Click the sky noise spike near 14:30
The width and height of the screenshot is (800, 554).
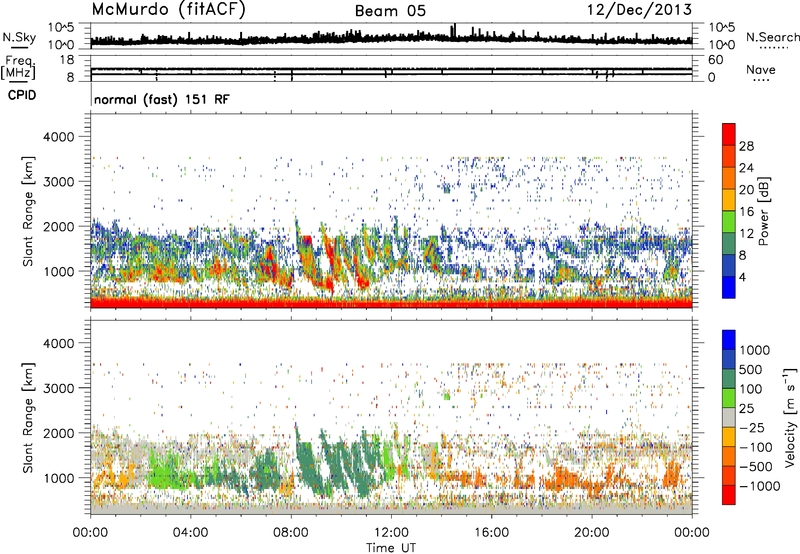click(x=454, y=32)
